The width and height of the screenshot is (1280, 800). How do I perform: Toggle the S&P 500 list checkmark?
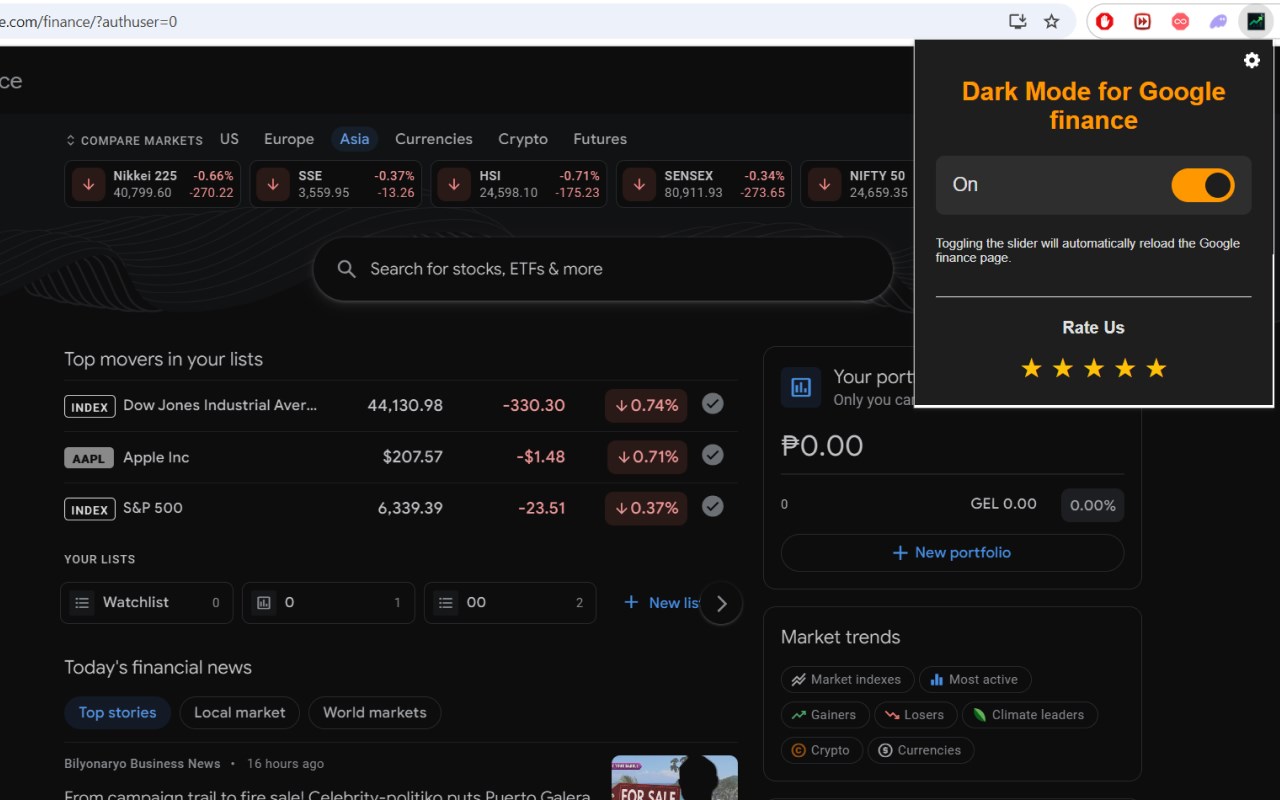(712, 506)
